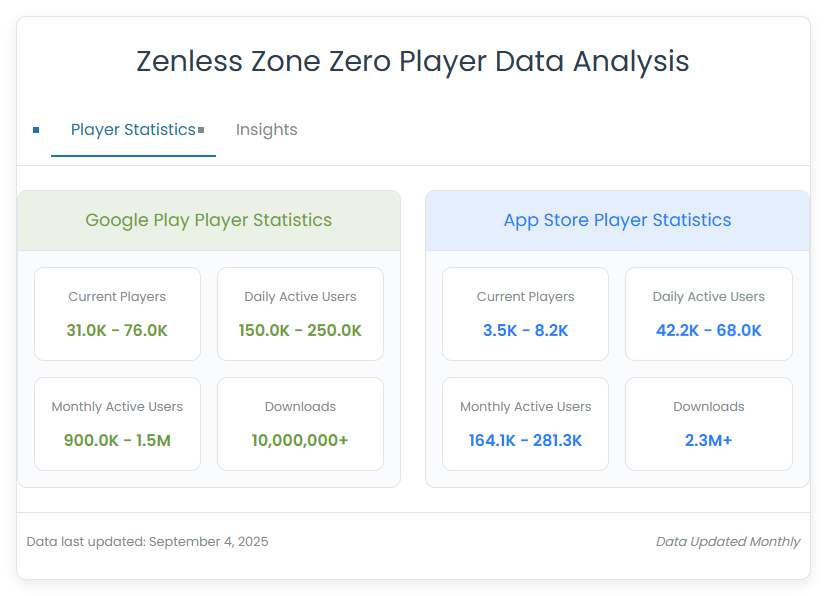Select the Player Statistics tab
831x596 pixels.
(133, 130)
